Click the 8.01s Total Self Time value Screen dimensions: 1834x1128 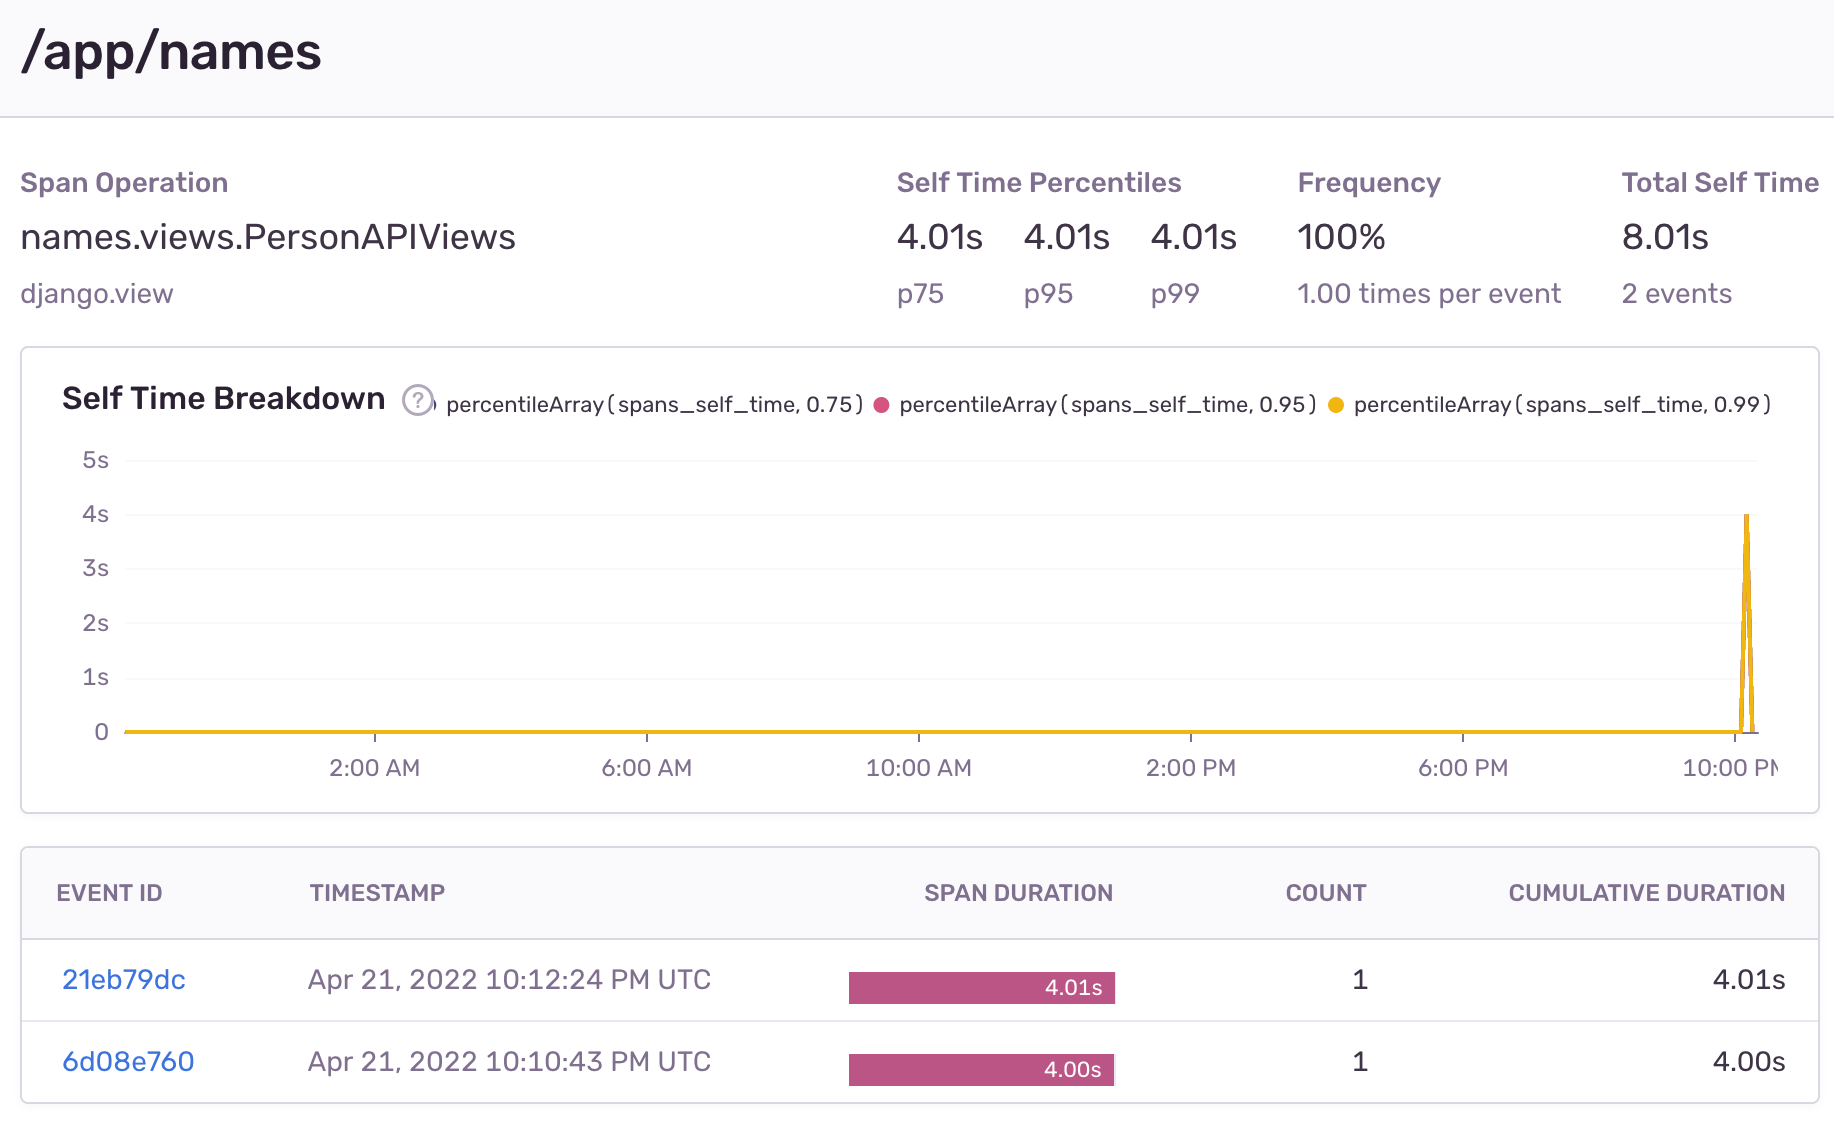tap(1665, 237)
